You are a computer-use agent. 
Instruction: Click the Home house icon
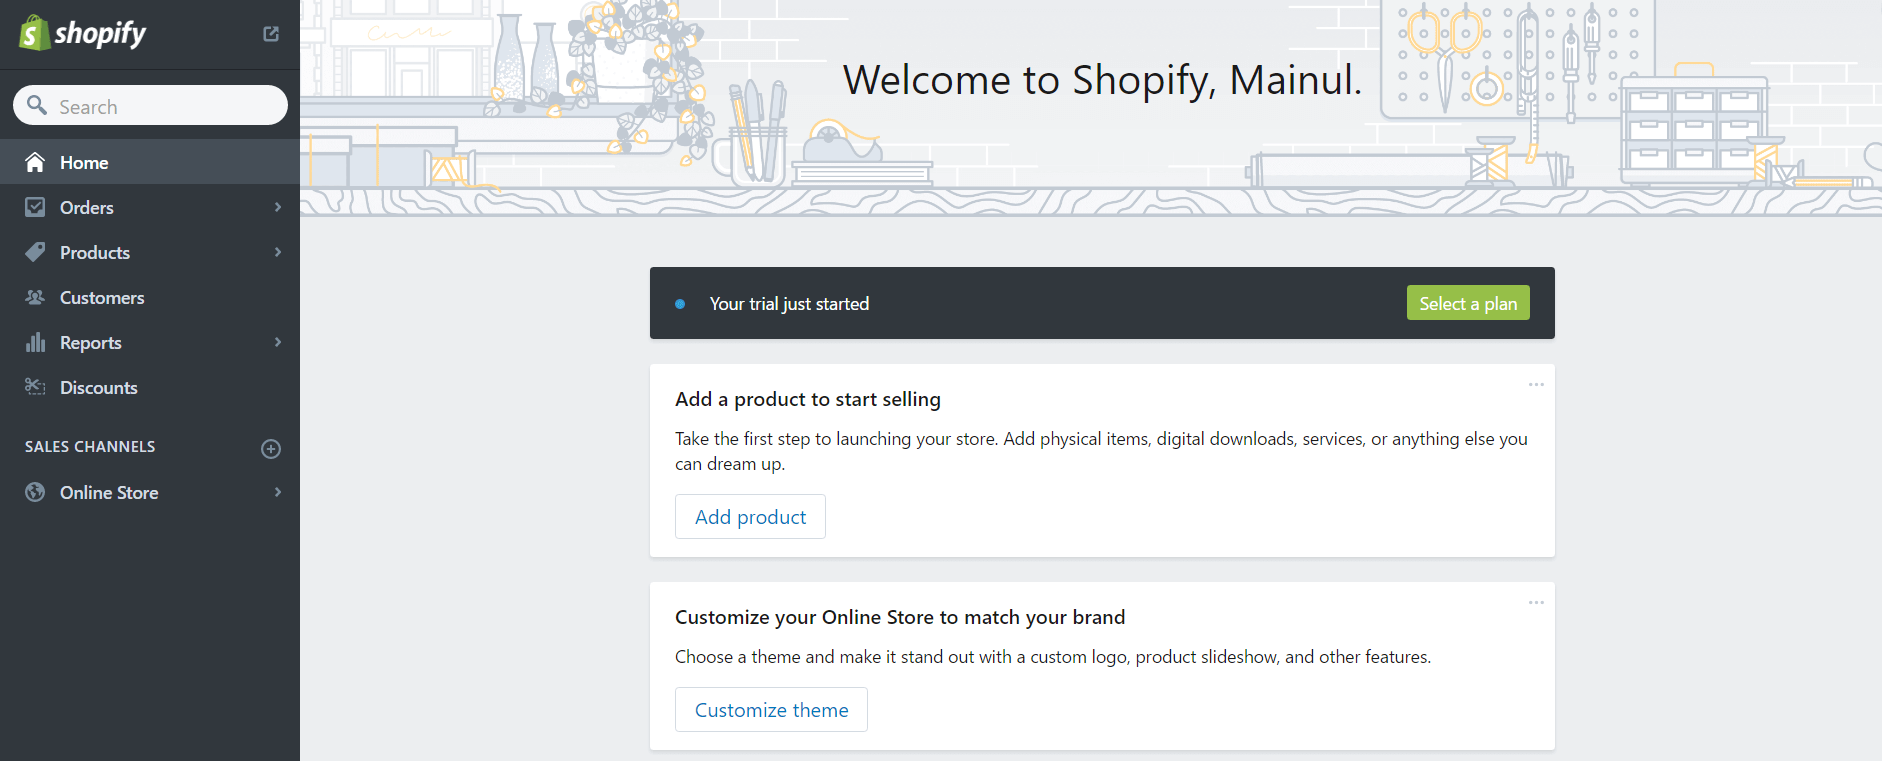(x=35, y=162)
